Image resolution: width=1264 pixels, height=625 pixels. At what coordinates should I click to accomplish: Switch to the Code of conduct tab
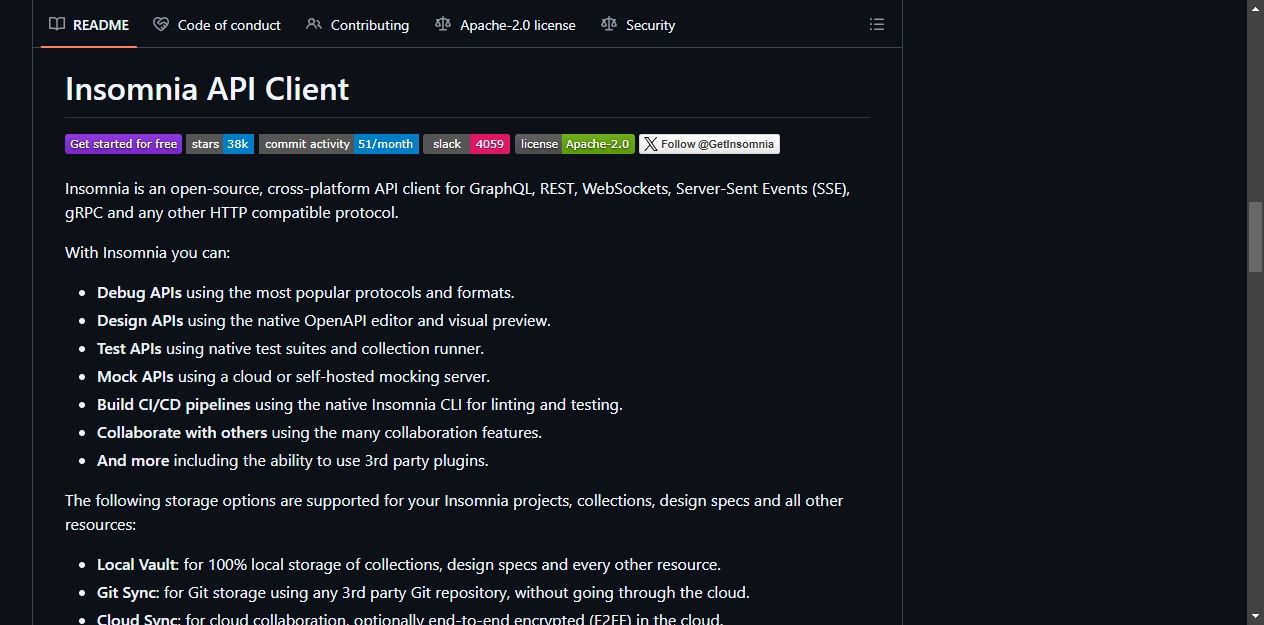[217, 25]
